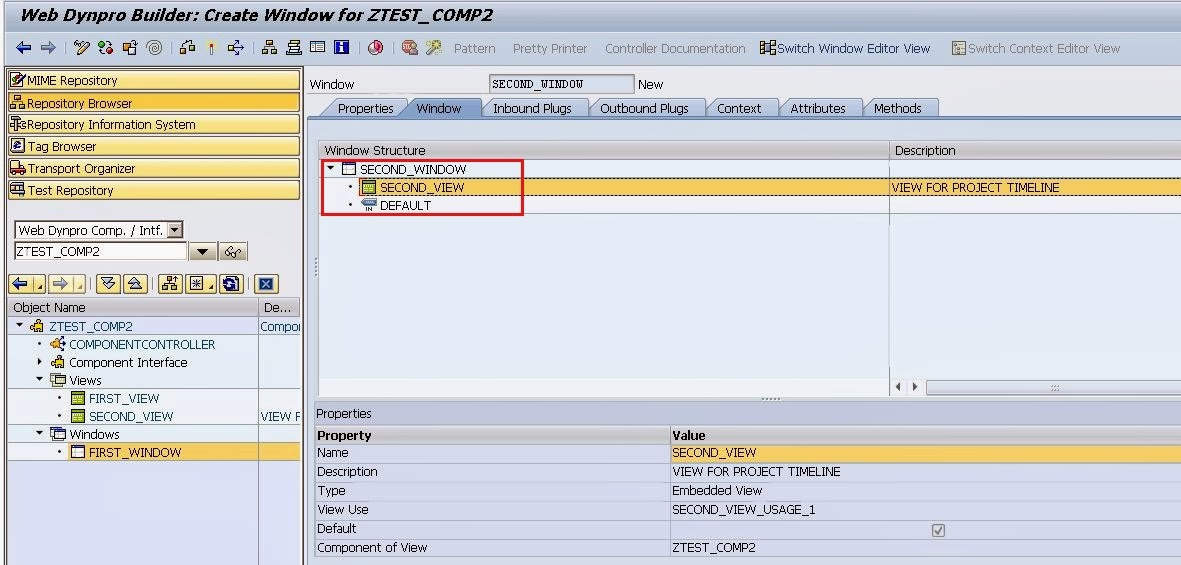Collapse the Views folder node
Screen dimensions: 1181x565
pos(40,380)
